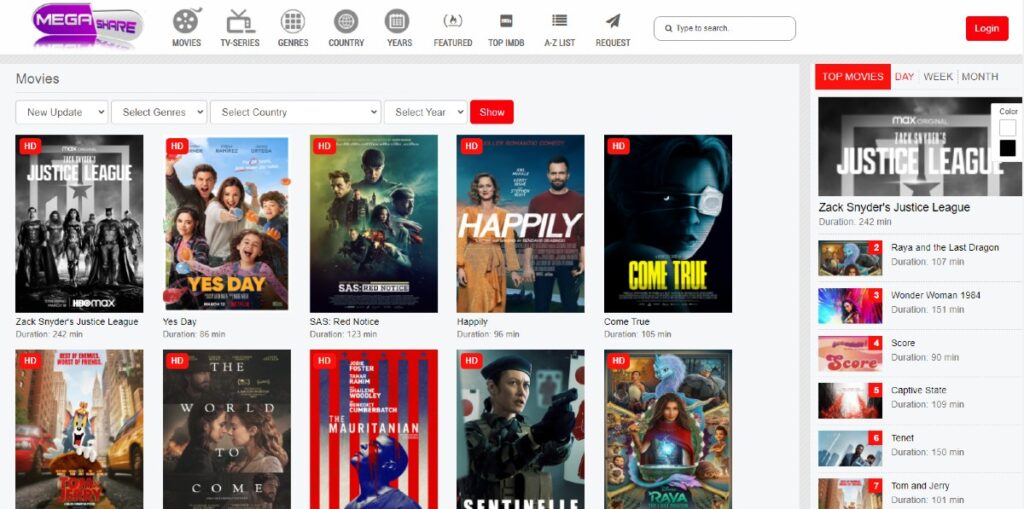1024x509 pixels.
Task: Open the Request paper plane icon
Action: 613,21
